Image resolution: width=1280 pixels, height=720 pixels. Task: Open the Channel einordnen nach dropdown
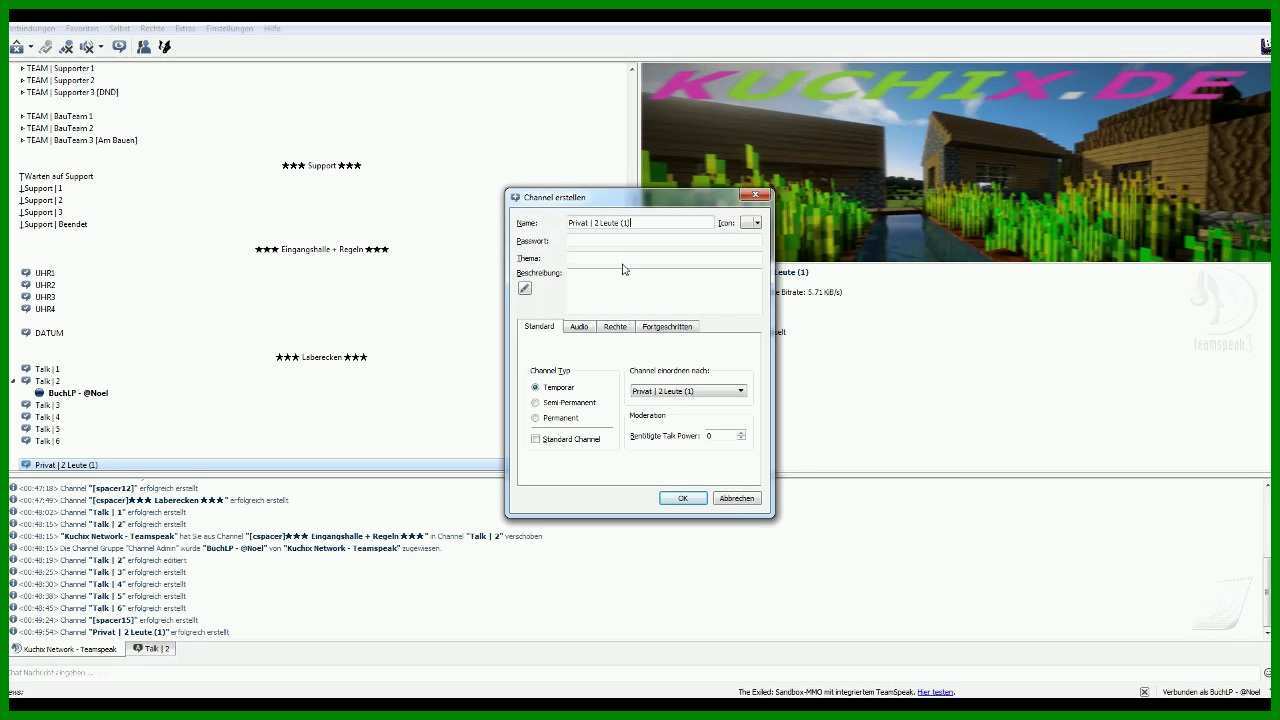pos(688,391)
